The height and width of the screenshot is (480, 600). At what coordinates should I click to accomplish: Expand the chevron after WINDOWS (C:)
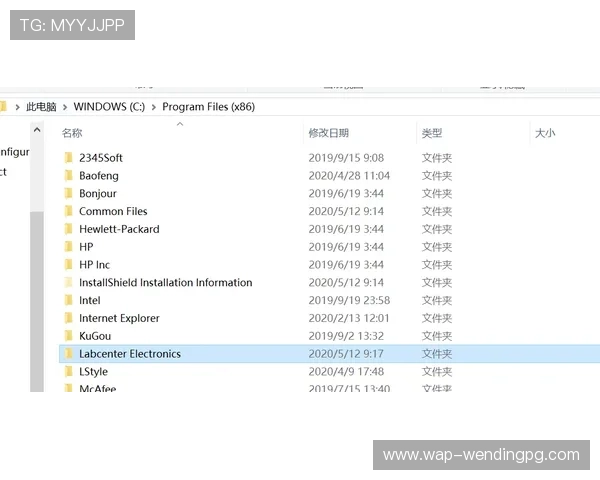click(154, 107)
